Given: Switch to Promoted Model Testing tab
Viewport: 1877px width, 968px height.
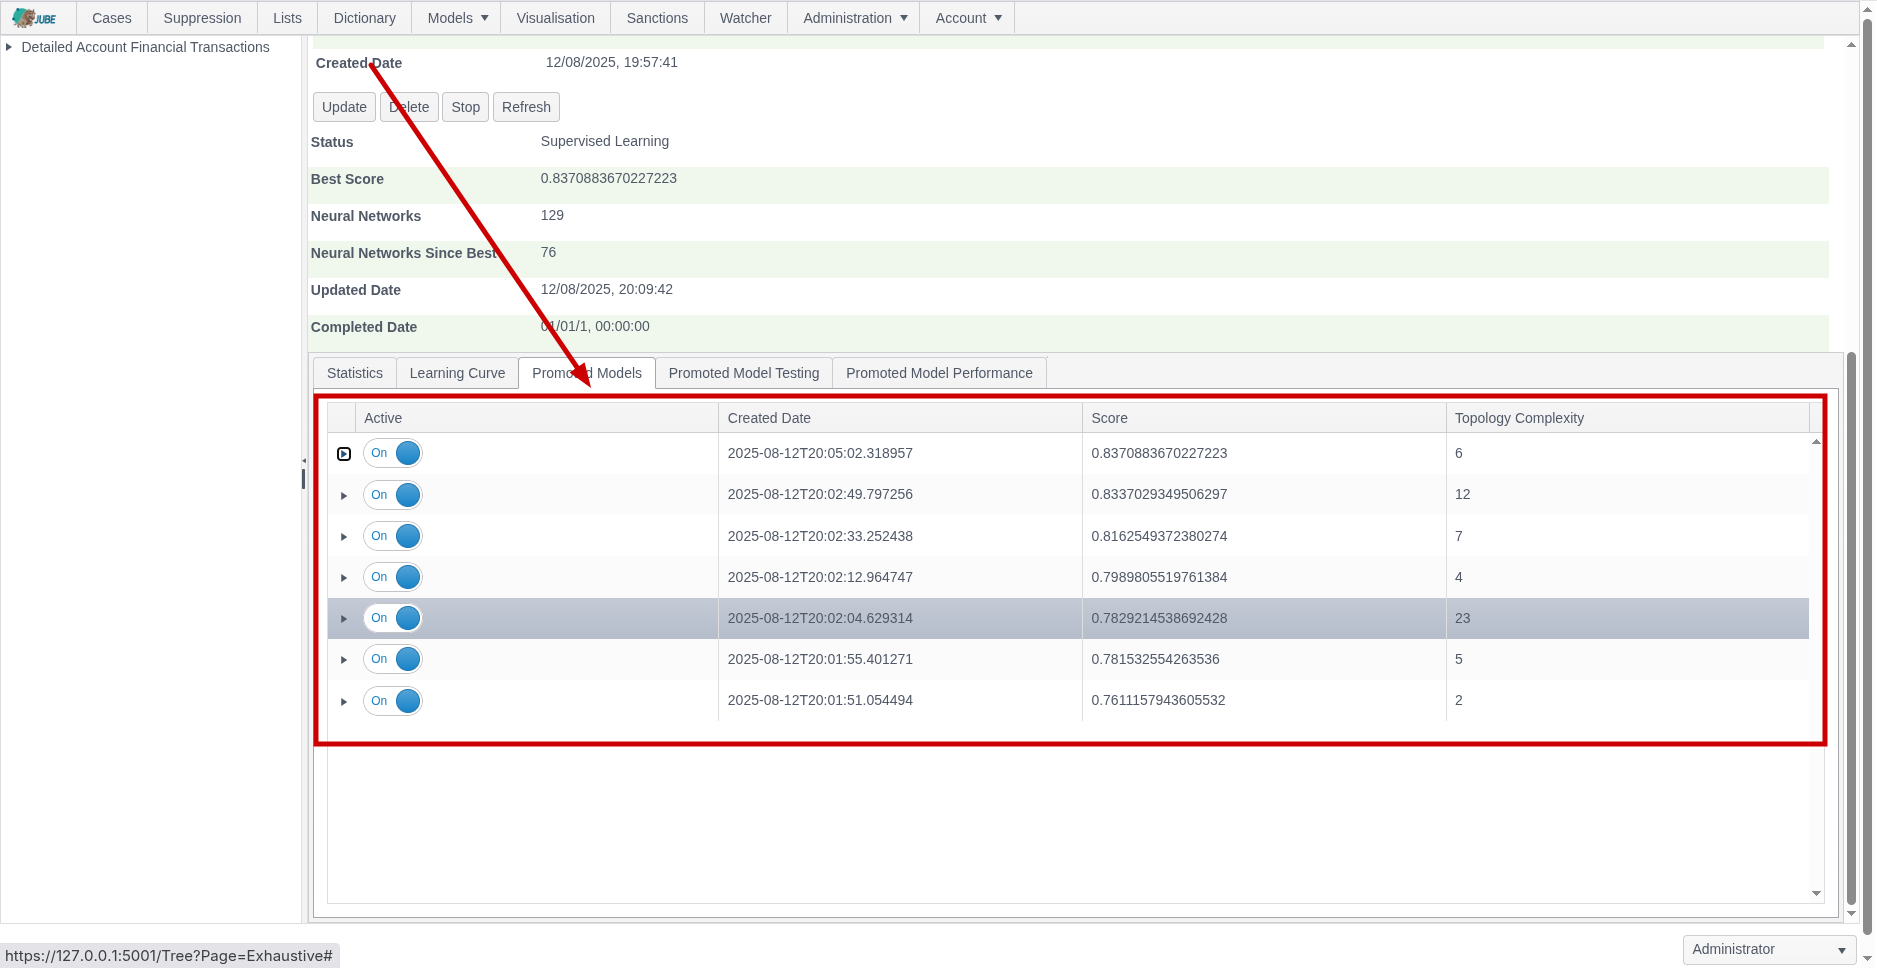Looking at the screenshot, I should (x=744, y=373).
